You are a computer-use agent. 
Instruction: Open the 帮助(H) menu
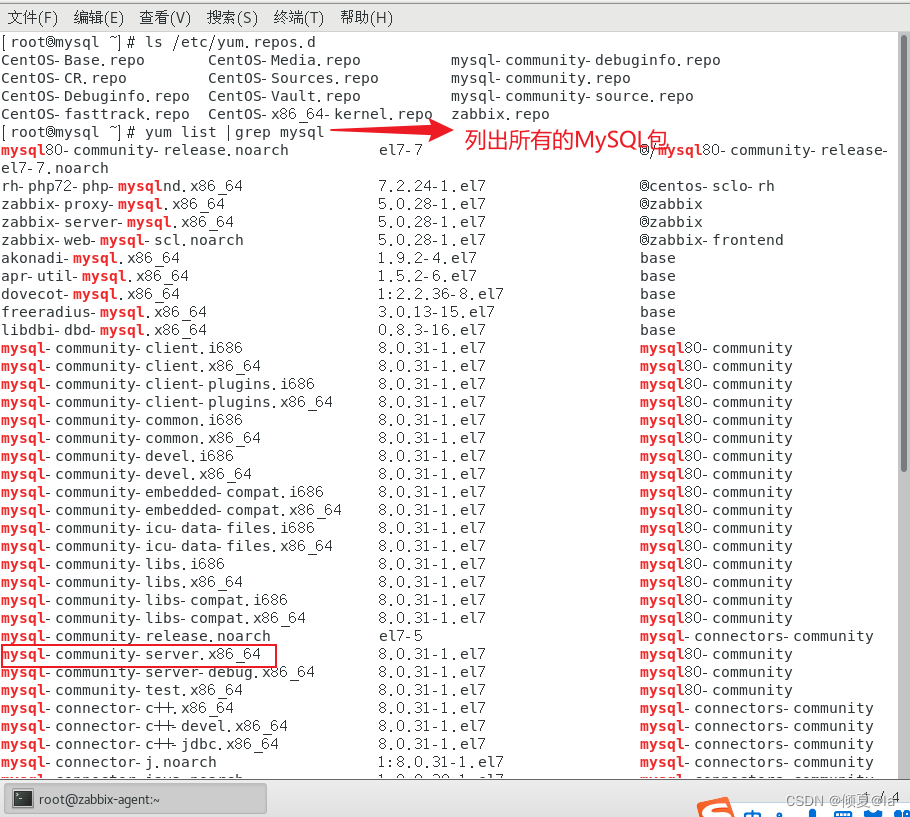point(366,18)
